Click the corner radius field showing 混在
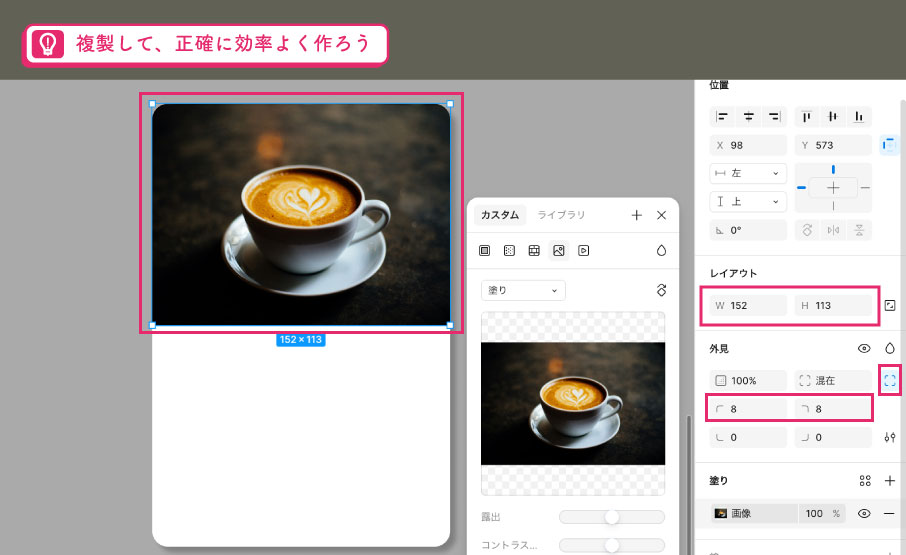906x555 pixels. [x=833, y=381]
